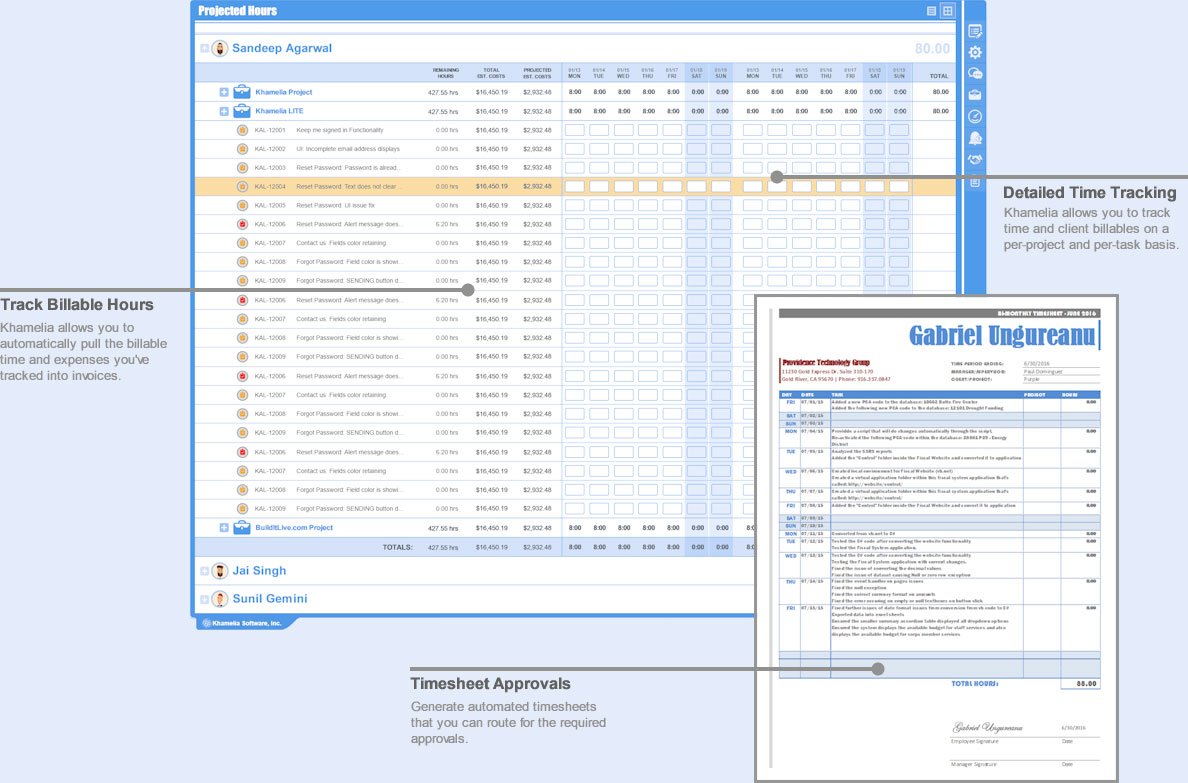Open the Khamelia LITE link
The height and width of the screenshot is (783, 1188).
tap(279, 111)
